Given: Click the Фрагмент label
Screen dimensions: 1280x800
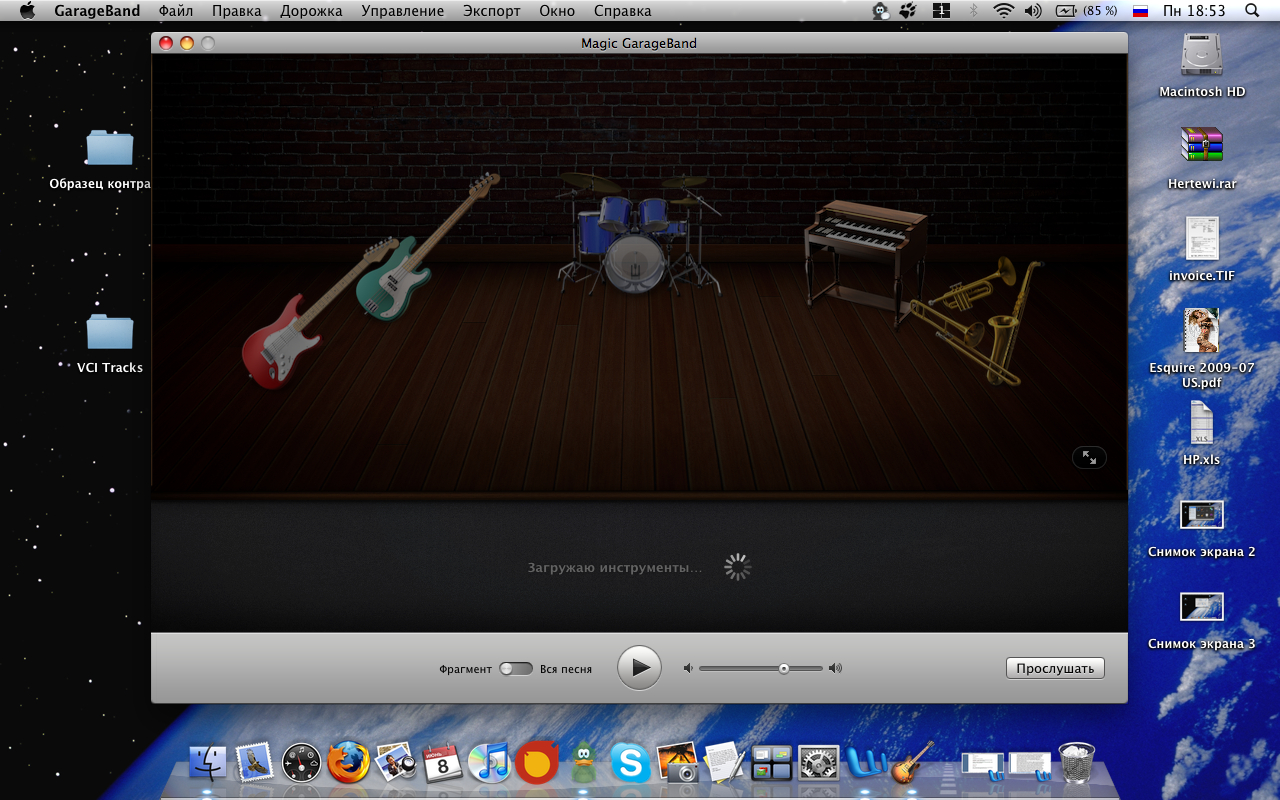Looking at the screenshot, I should coord(465,669).
